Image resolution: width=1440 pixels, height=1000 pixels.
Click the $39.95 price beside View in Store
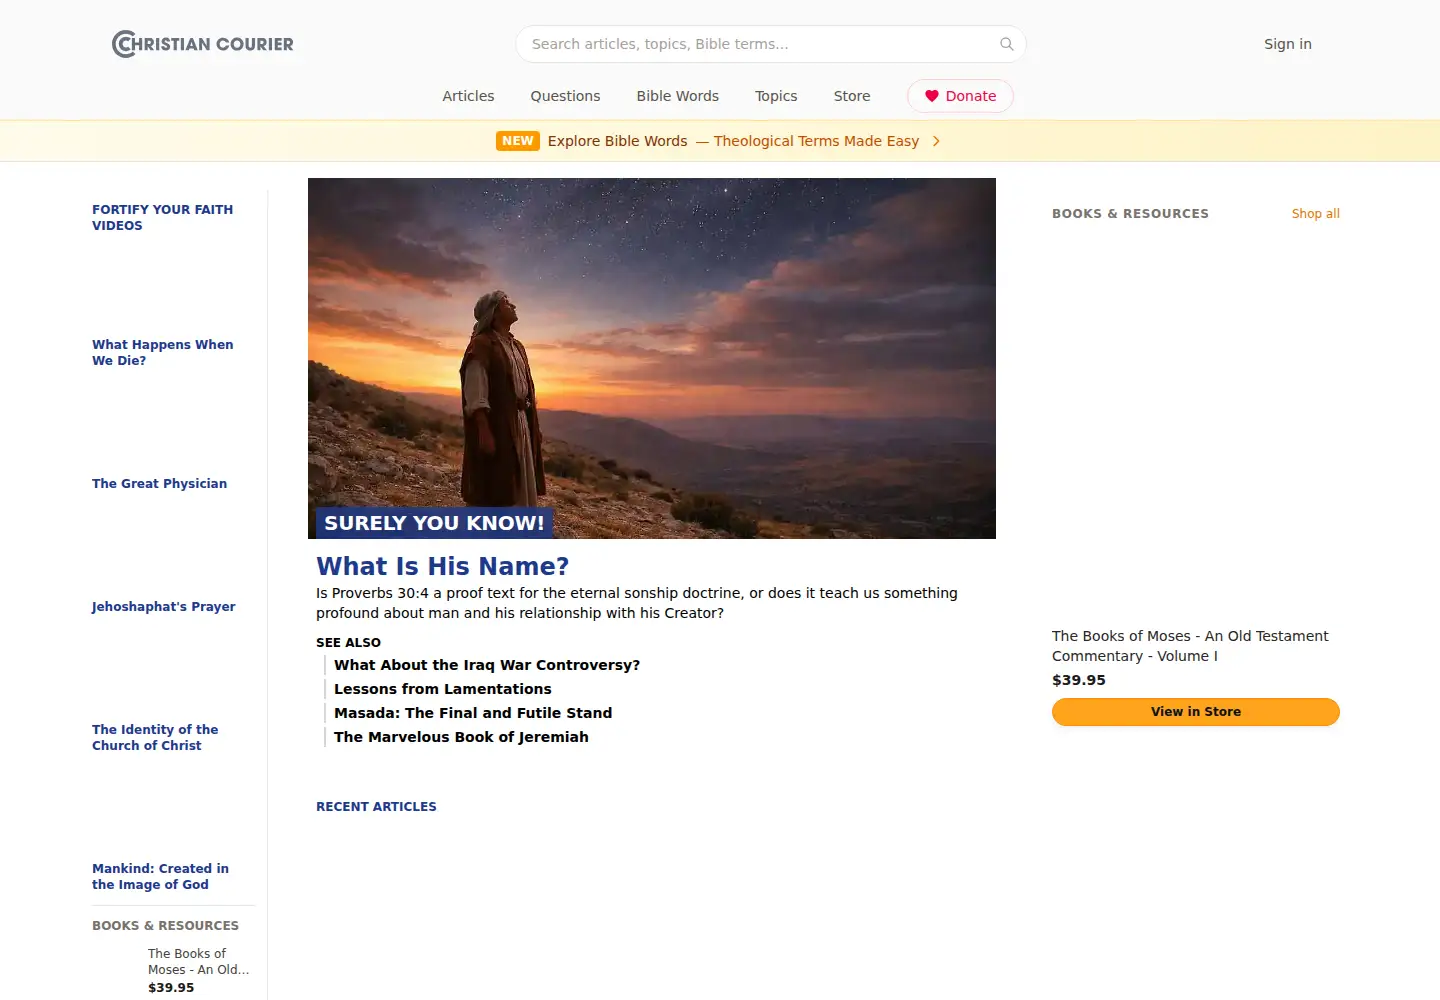point(1079,680)
